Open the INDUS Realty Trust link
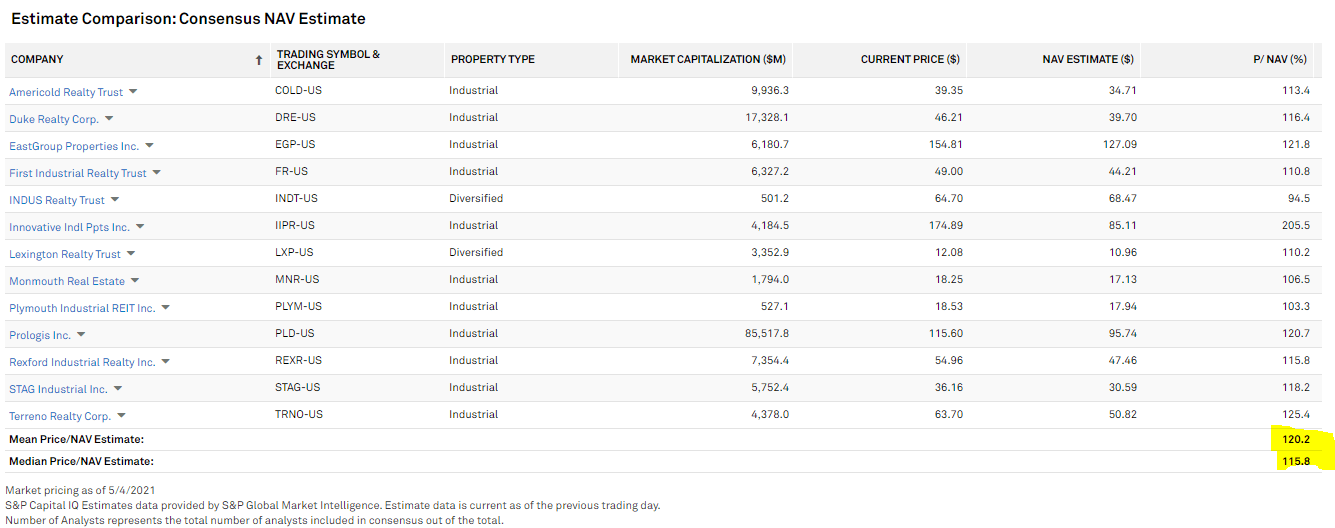Screen dimensions: 1335x528 coord(57,200)
